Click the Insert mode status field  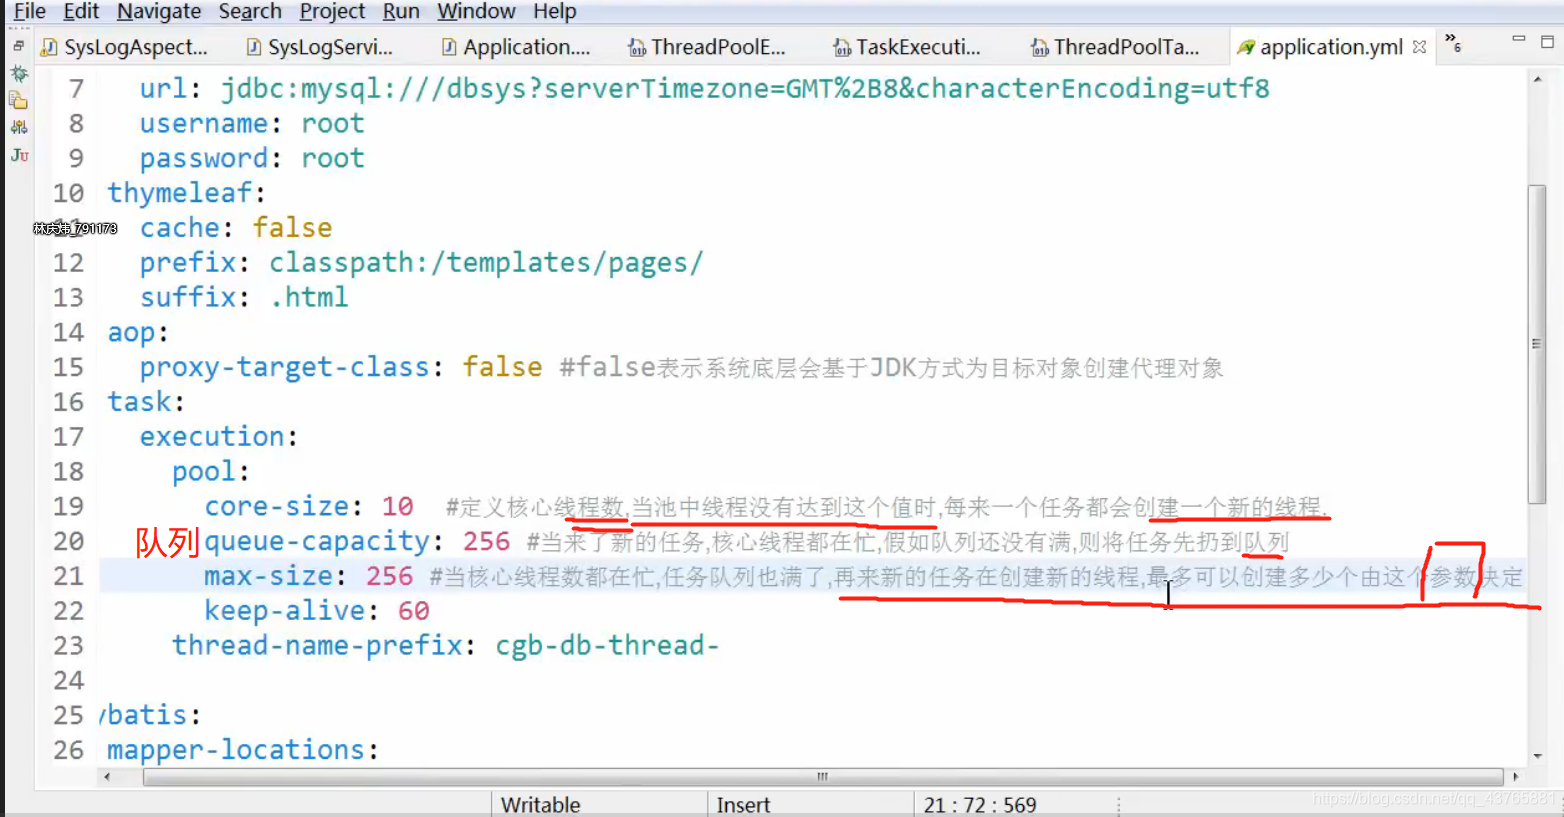[743, 805]
